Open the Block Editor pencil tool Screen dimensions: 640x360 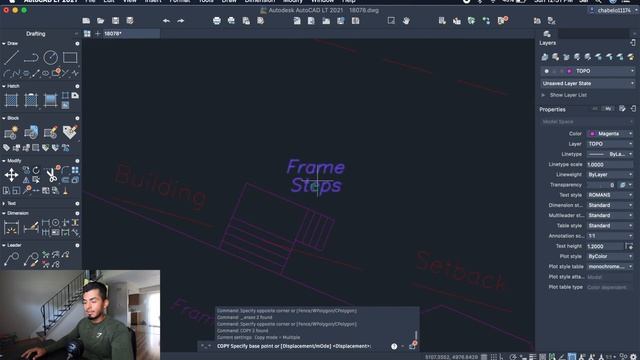click(51, 133)
